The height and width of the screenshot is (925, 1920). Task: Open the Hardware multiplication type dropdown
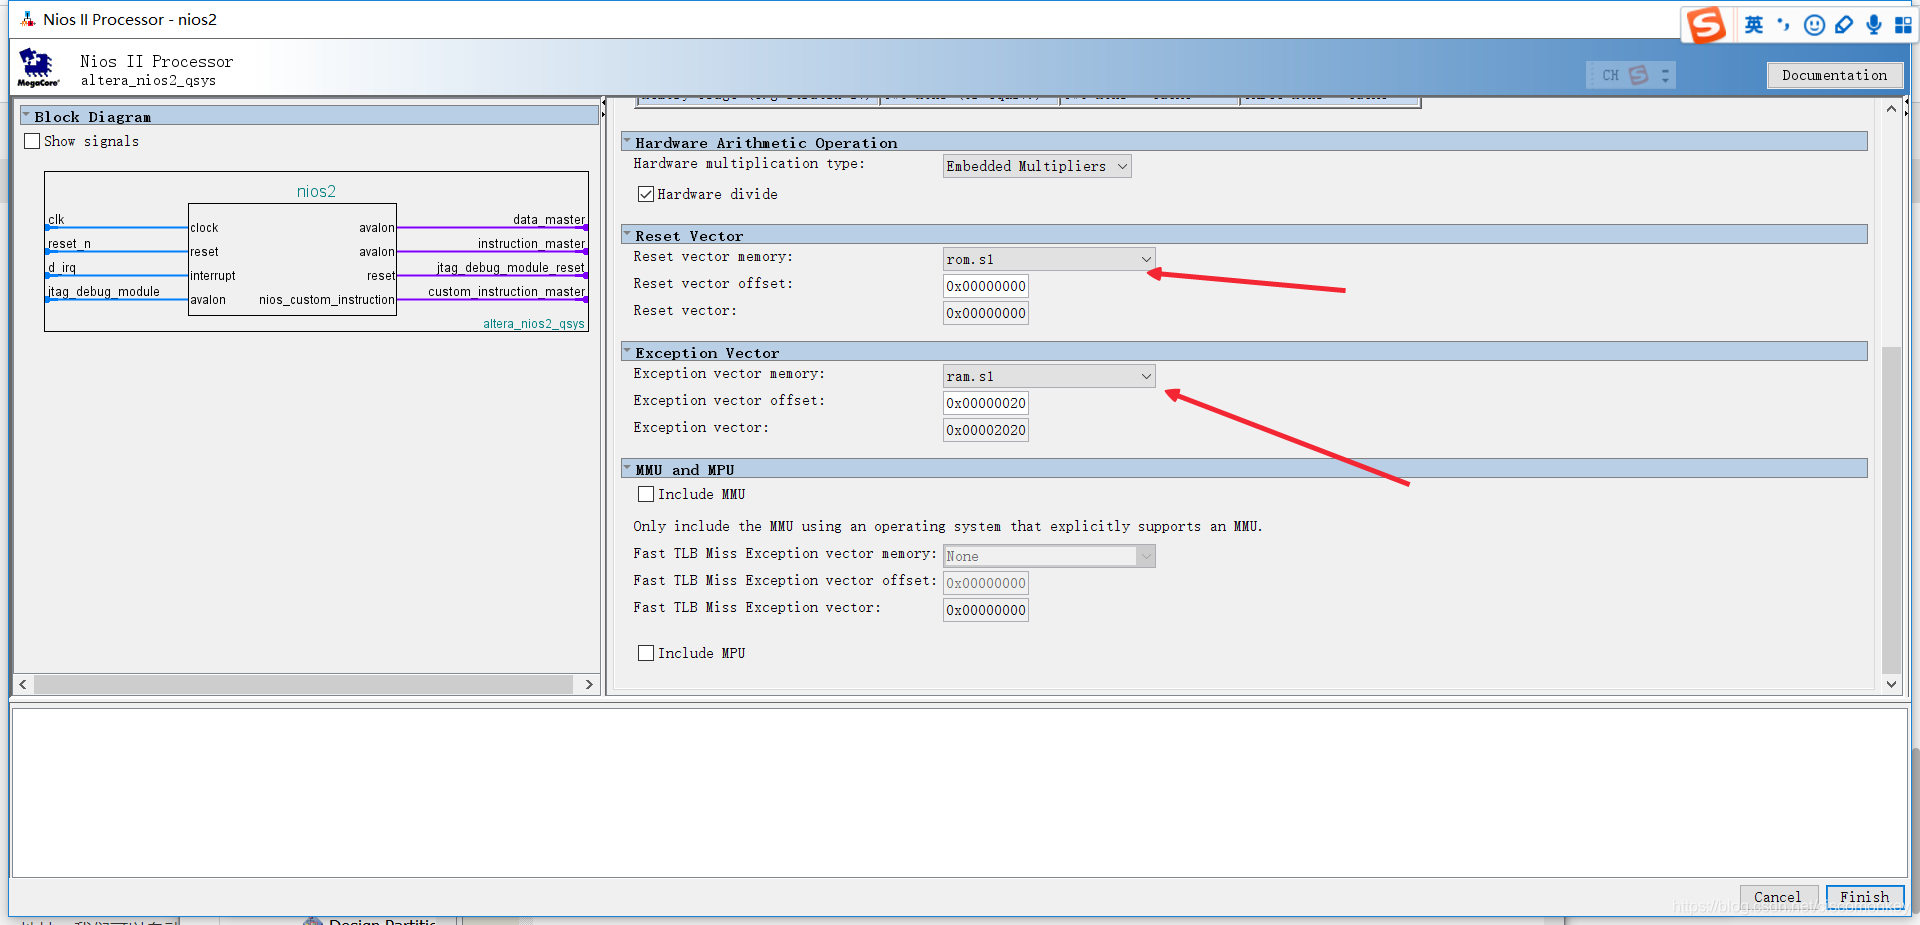pos(1037,166)
